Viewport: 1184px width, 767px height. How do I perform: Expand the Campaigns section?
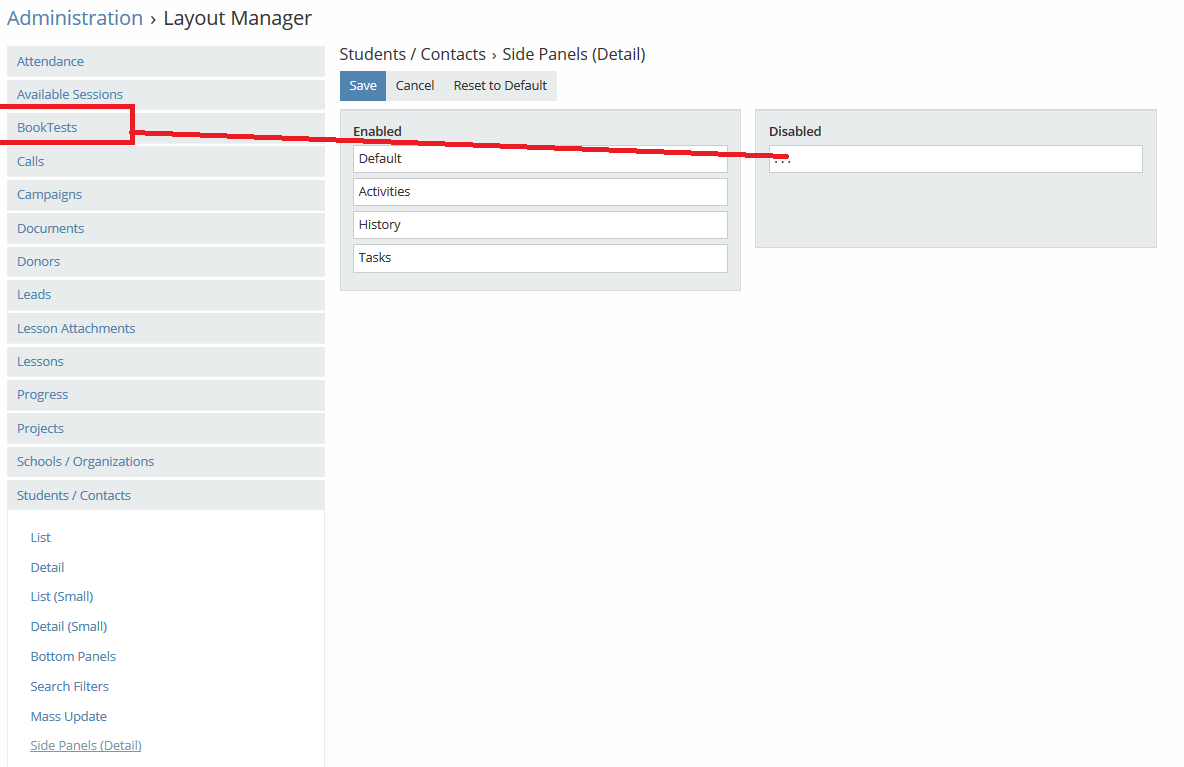(50, 195)
